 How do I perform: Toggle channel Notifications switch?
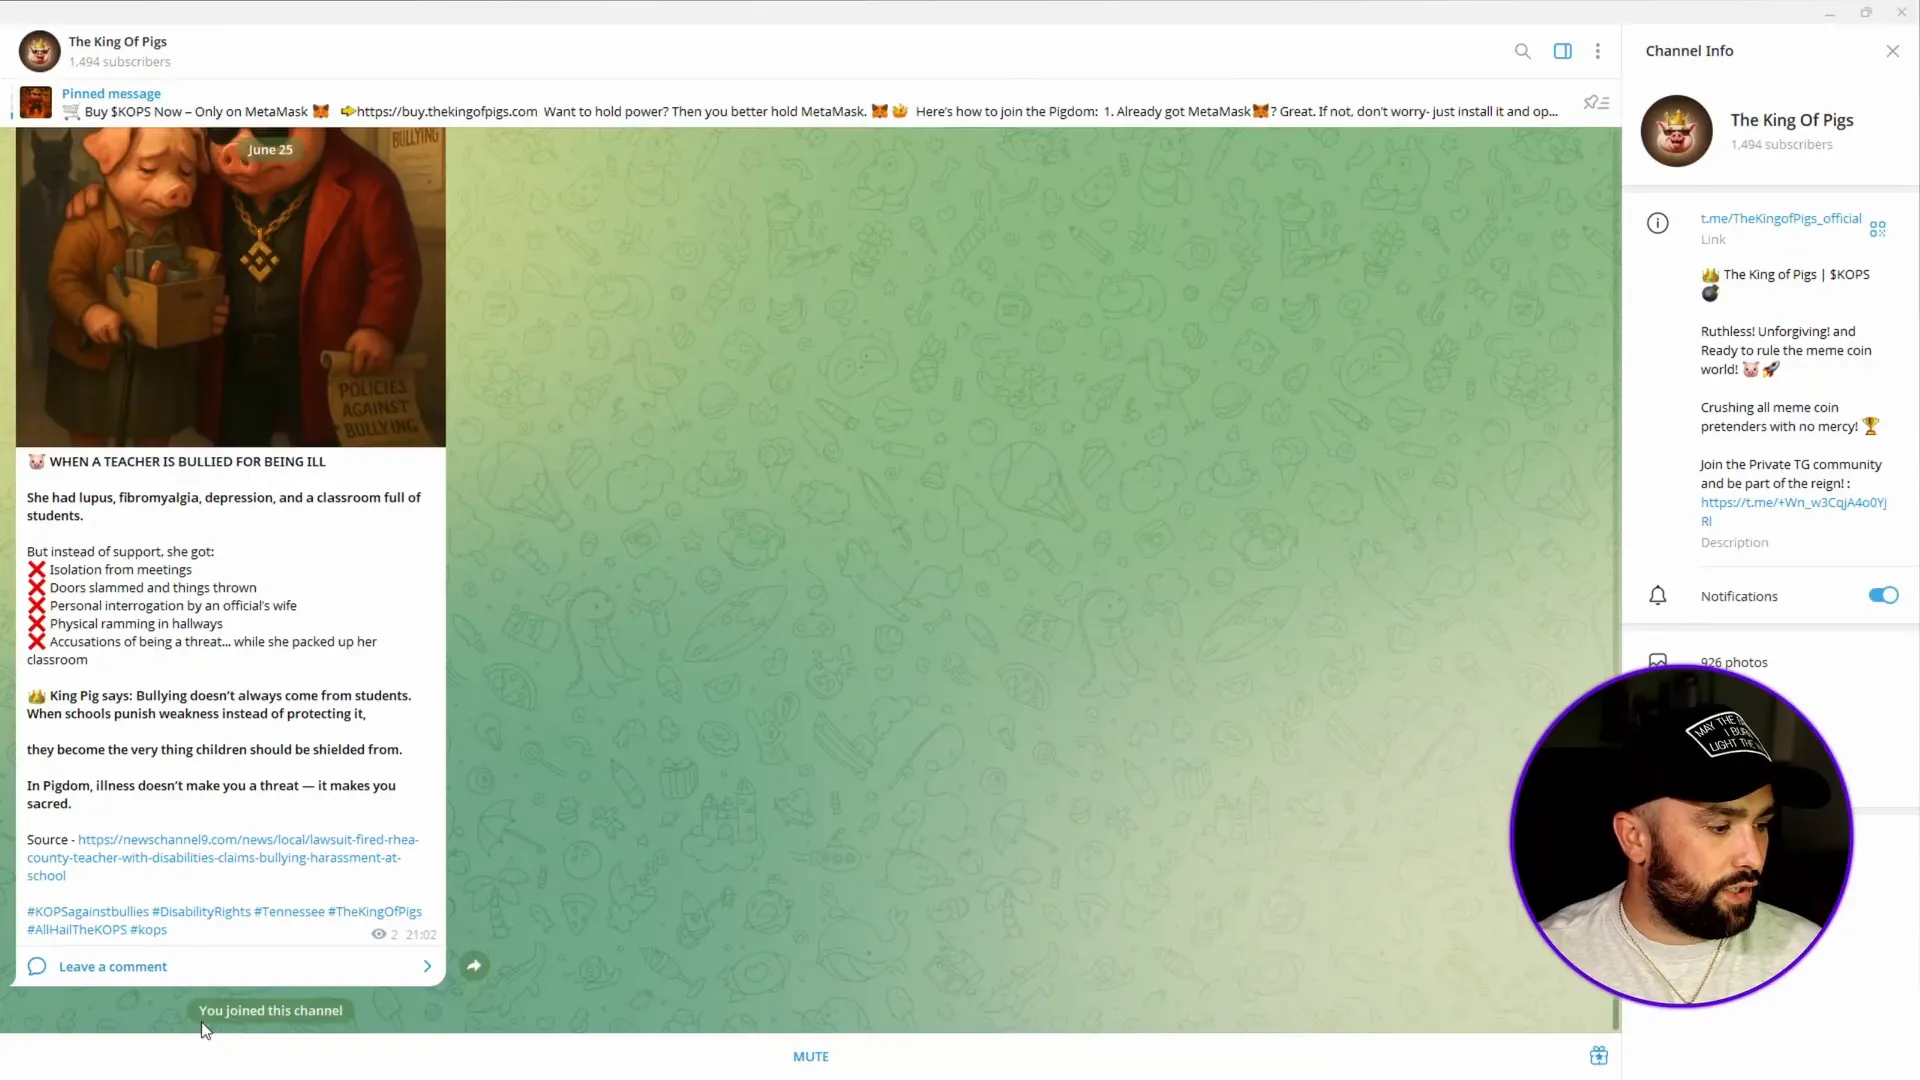pyautogui.click(x=1883, y=595)
